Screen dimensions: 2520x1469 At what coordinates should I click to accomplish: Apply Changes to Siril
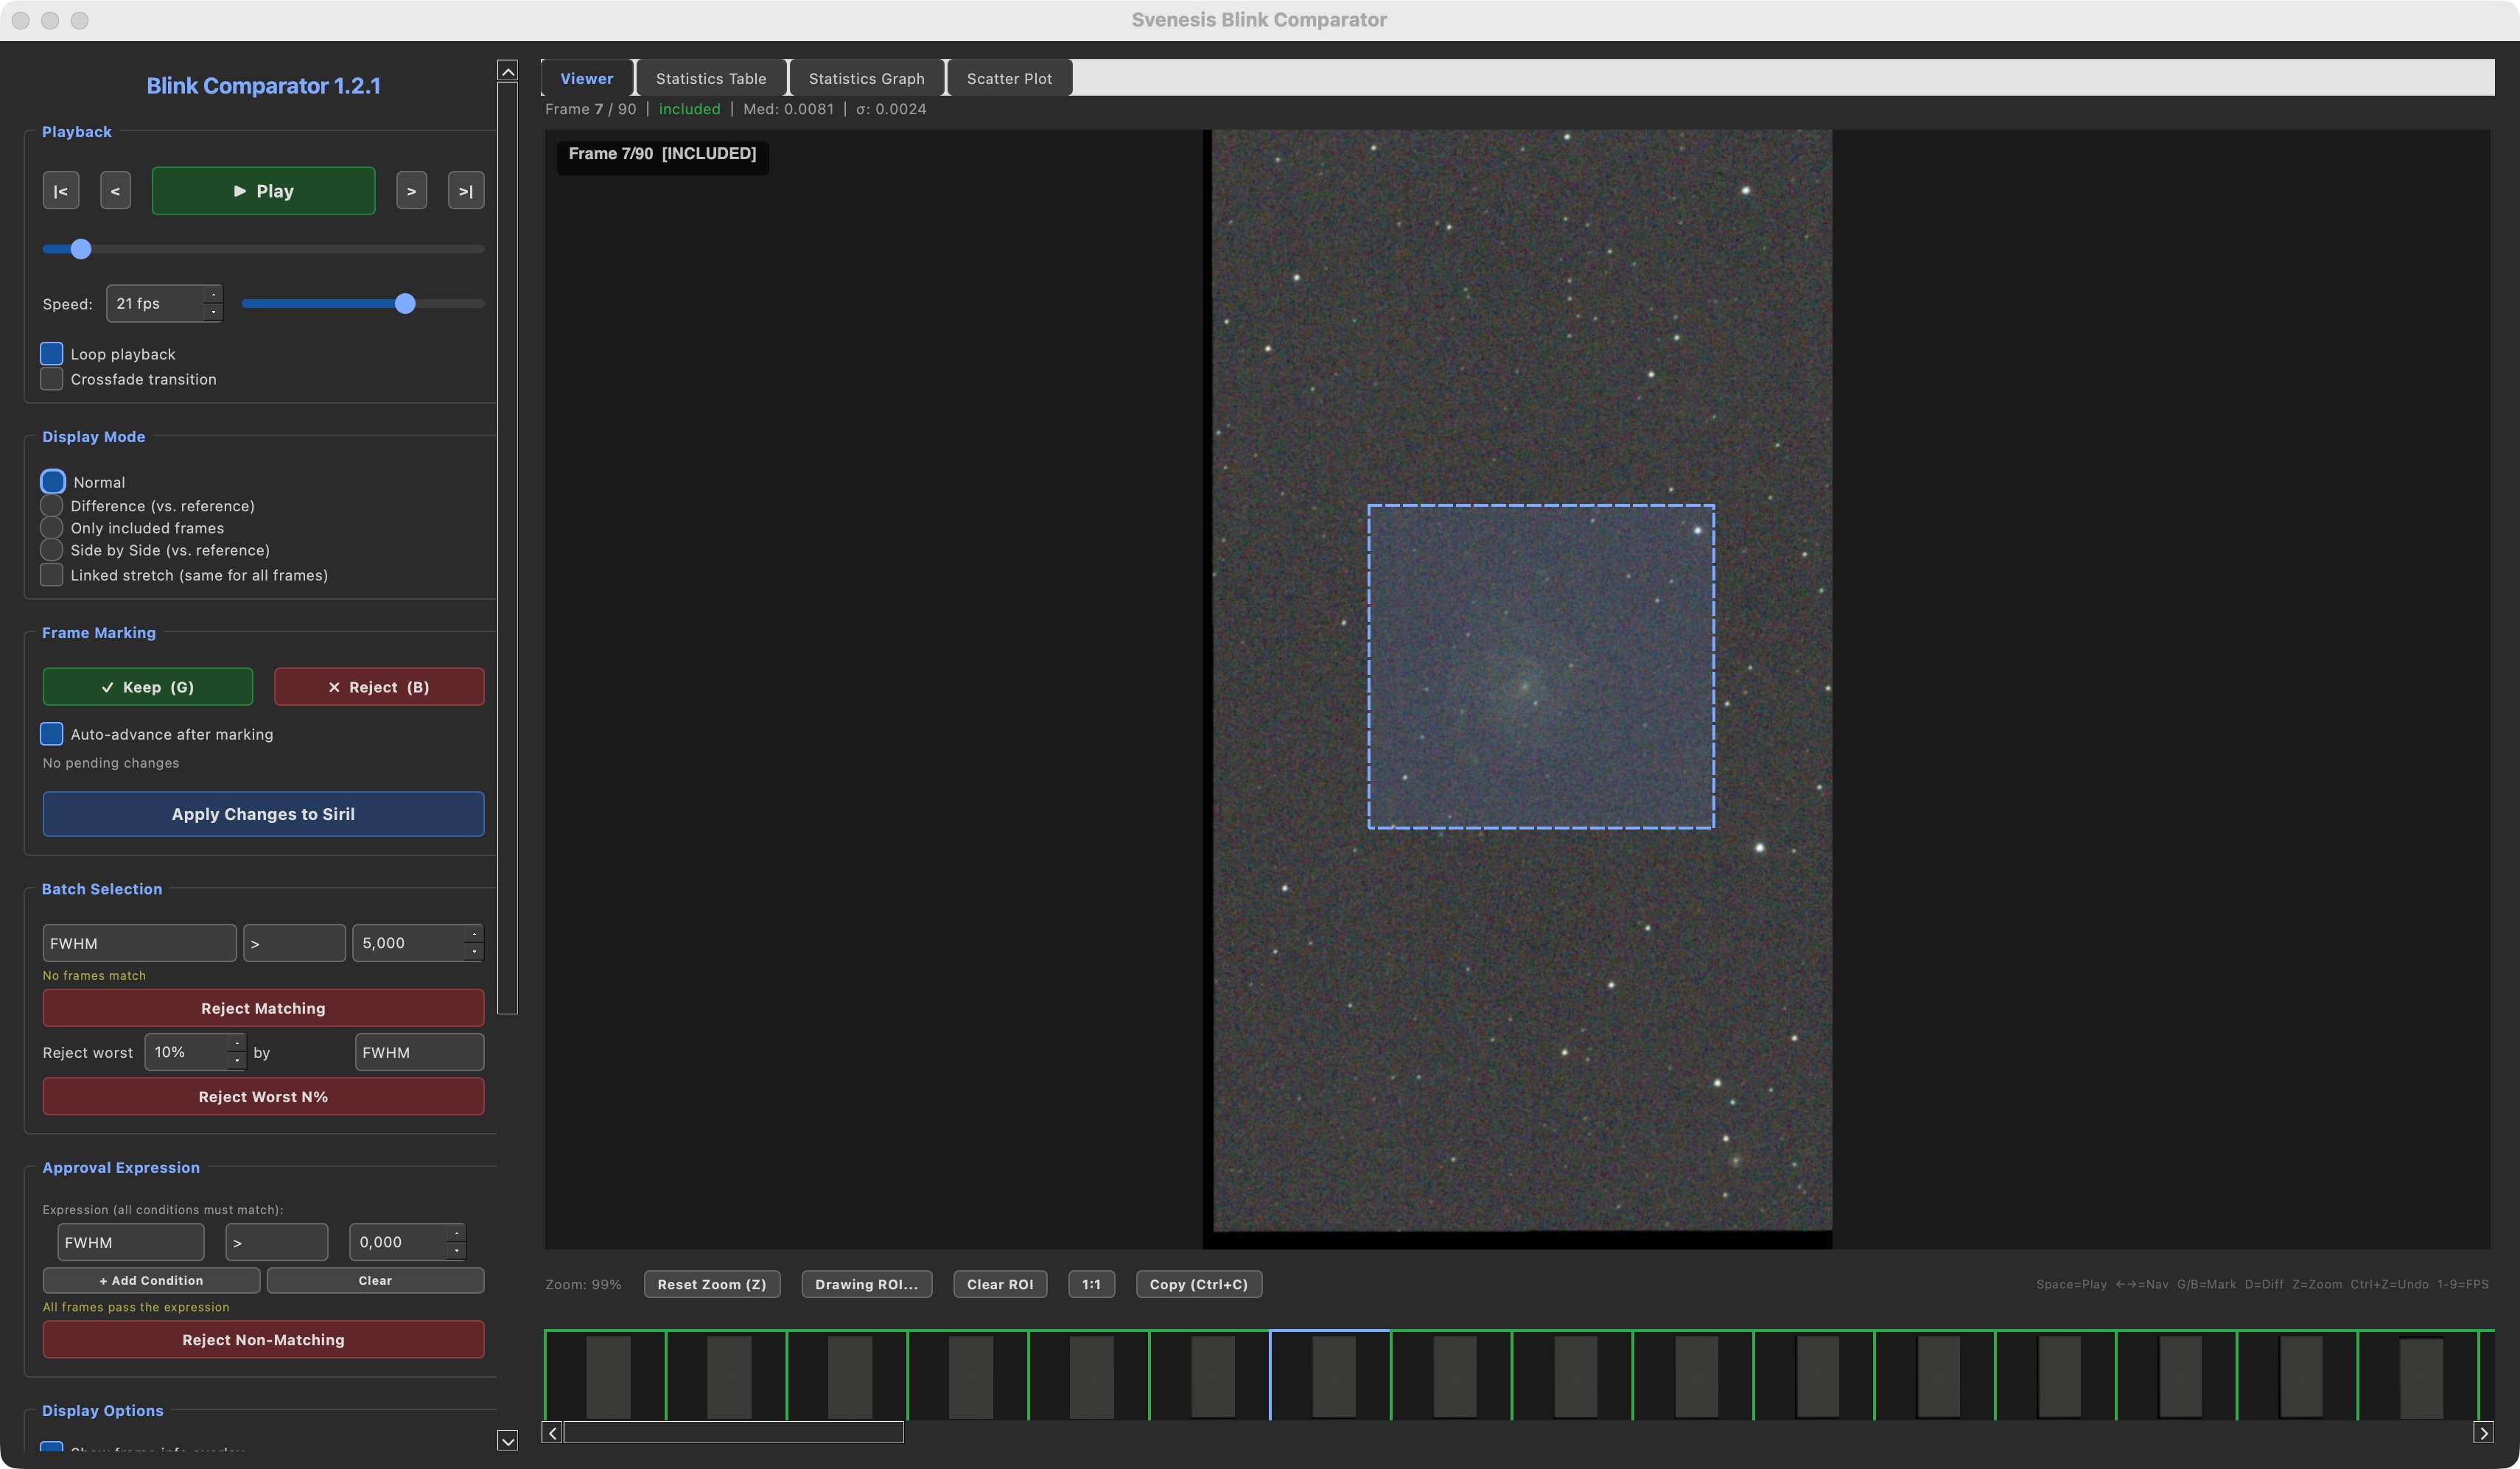coord(263,814)
